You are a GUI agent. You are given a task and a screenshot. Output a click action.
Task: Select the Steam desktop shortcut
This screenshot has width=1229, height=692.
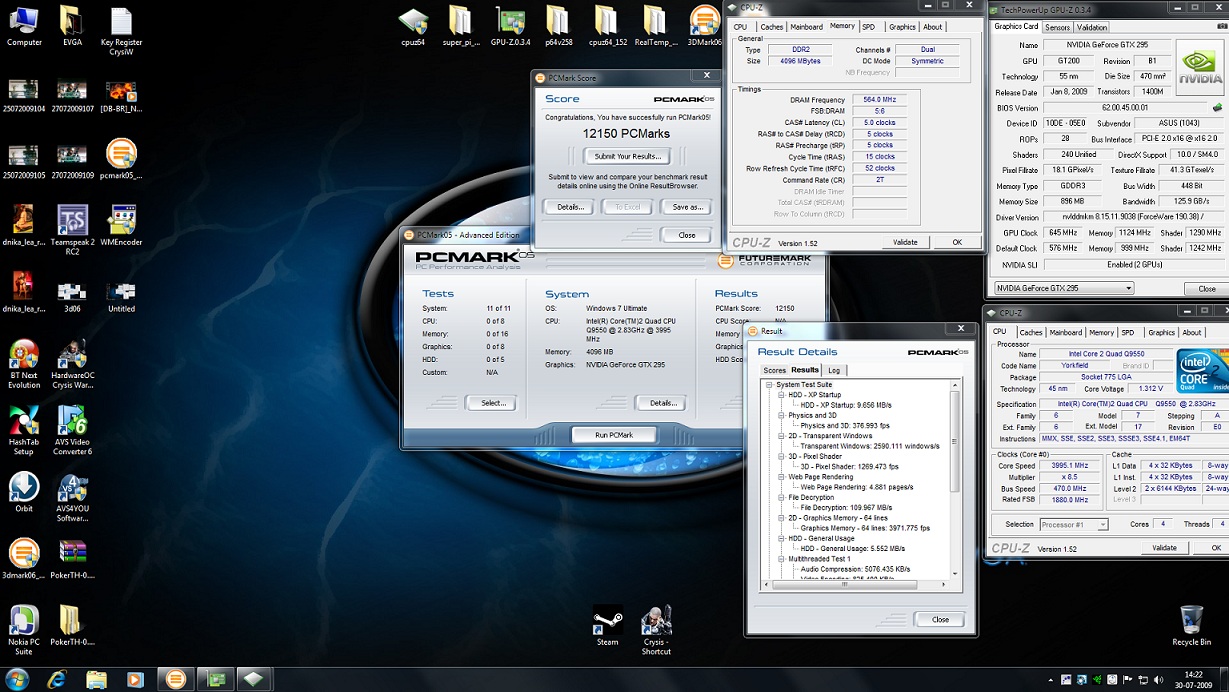click(607, 626)
